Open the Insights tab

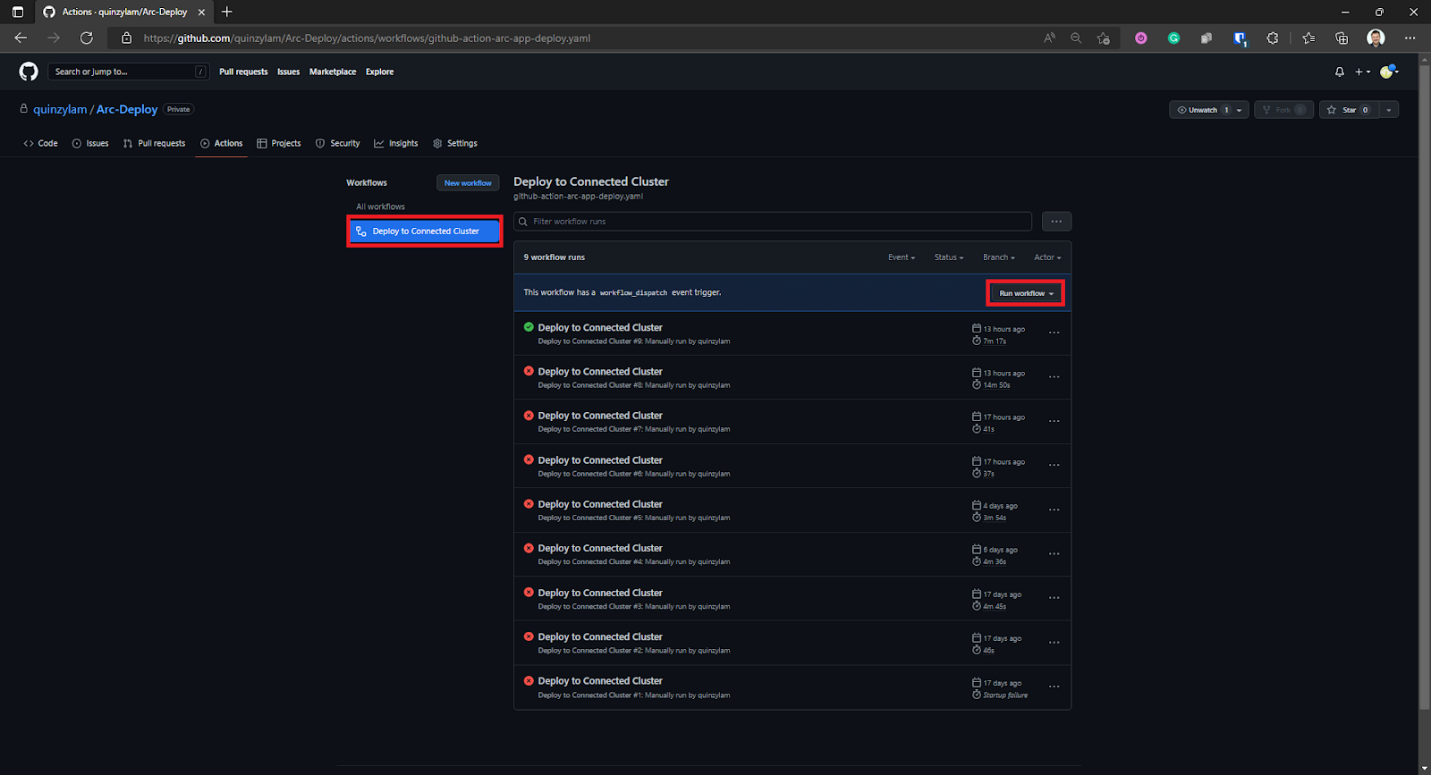[x=396, y=143]
